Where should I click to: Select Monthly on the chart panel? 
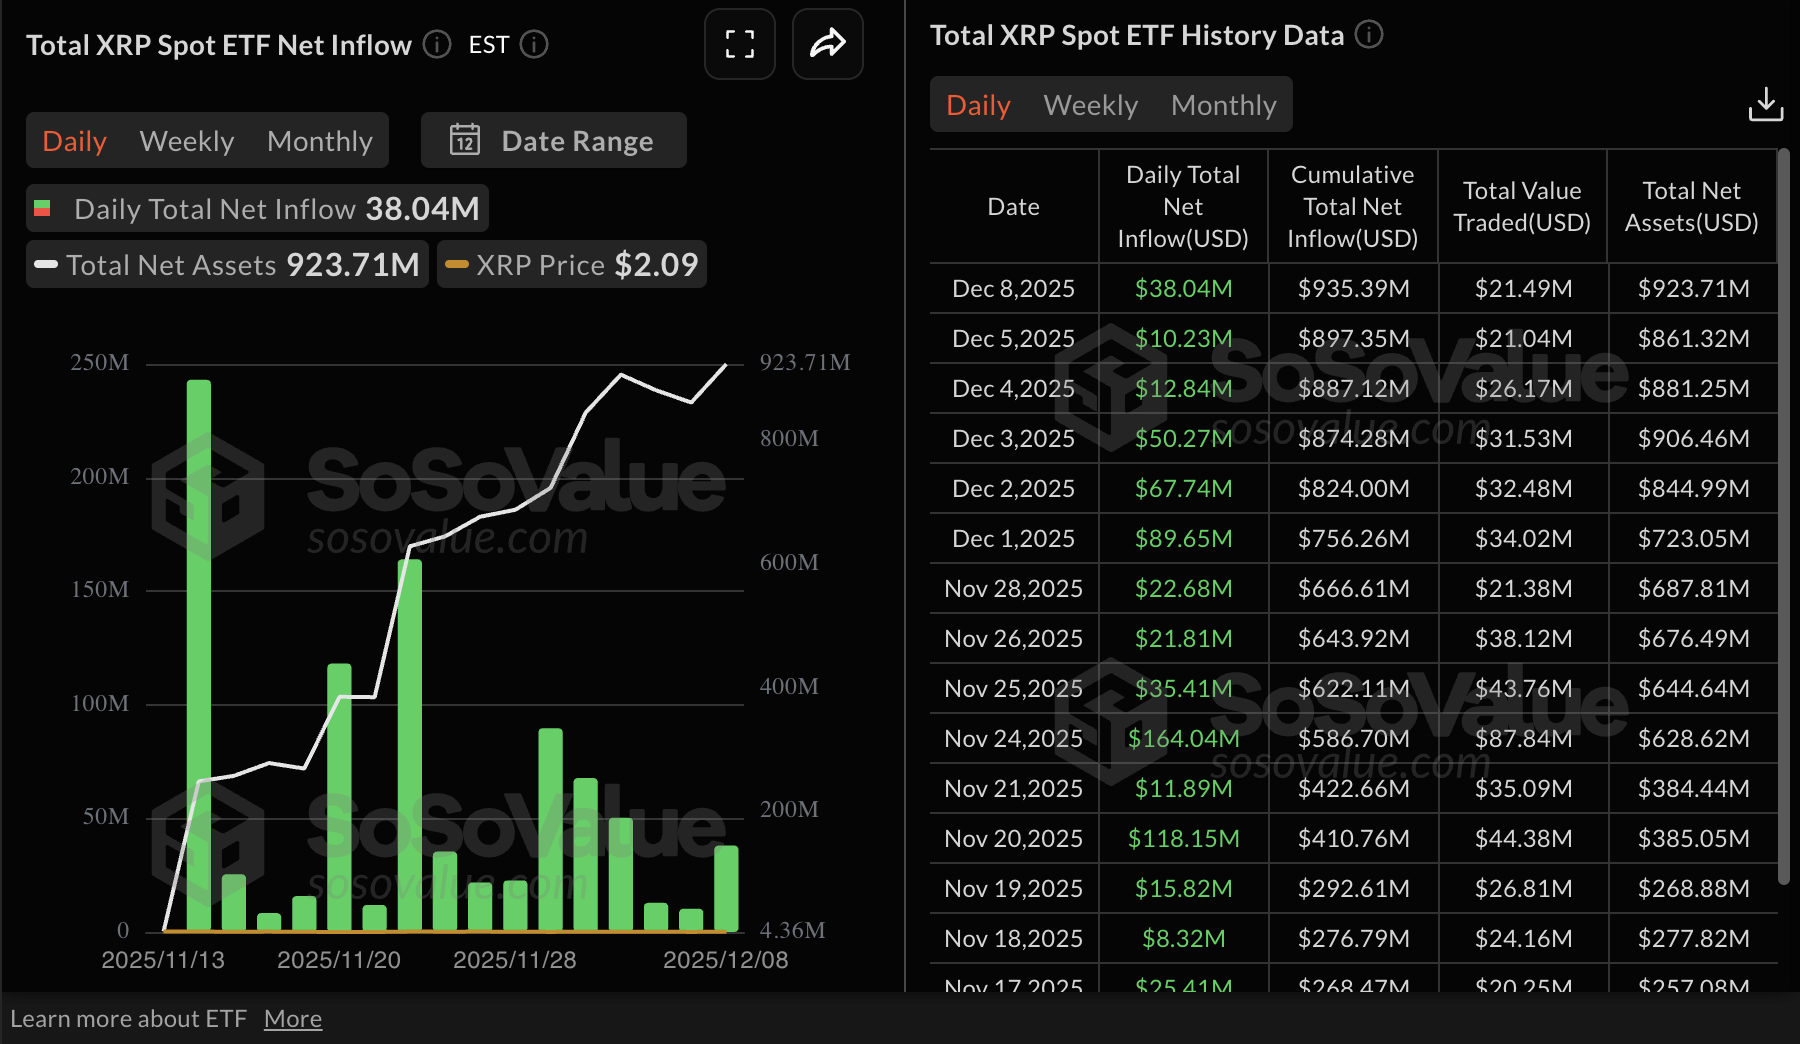point(319,140)
